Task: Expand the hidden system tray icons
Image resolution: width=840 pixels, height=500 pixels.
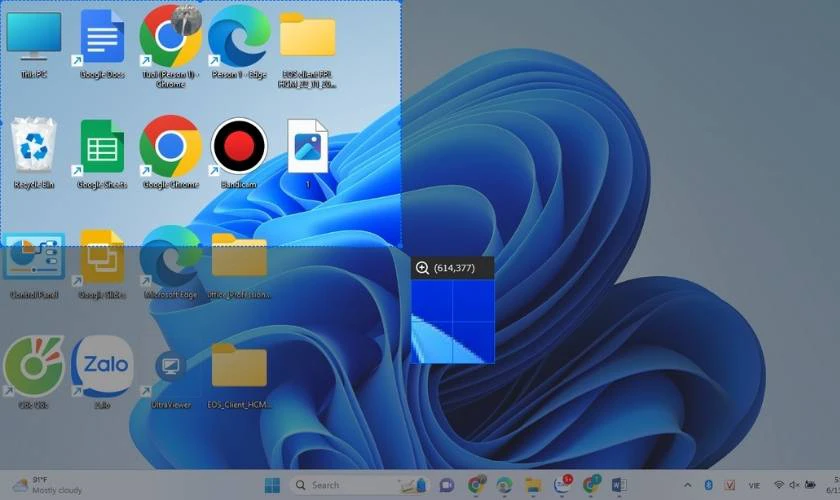Action: [687, 485]
